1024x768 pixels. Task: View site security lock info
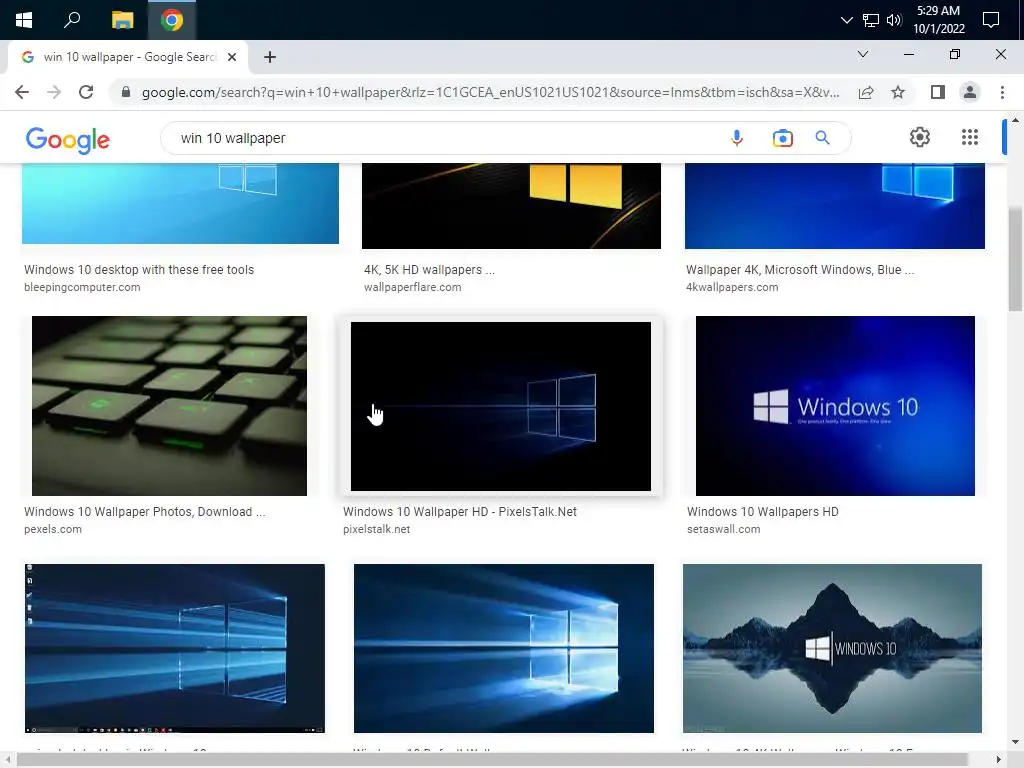pos(126,92)
